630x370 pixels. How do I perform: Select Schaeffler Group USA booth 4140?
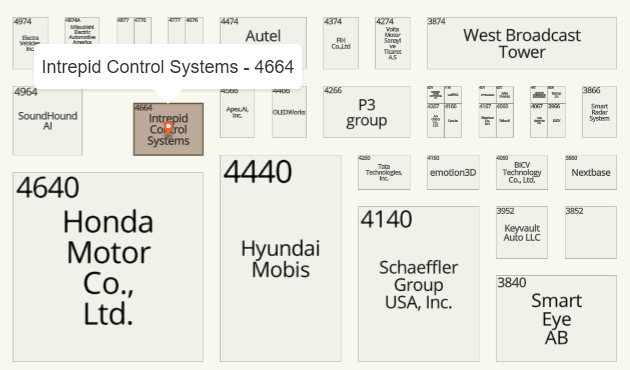(419, 284)
